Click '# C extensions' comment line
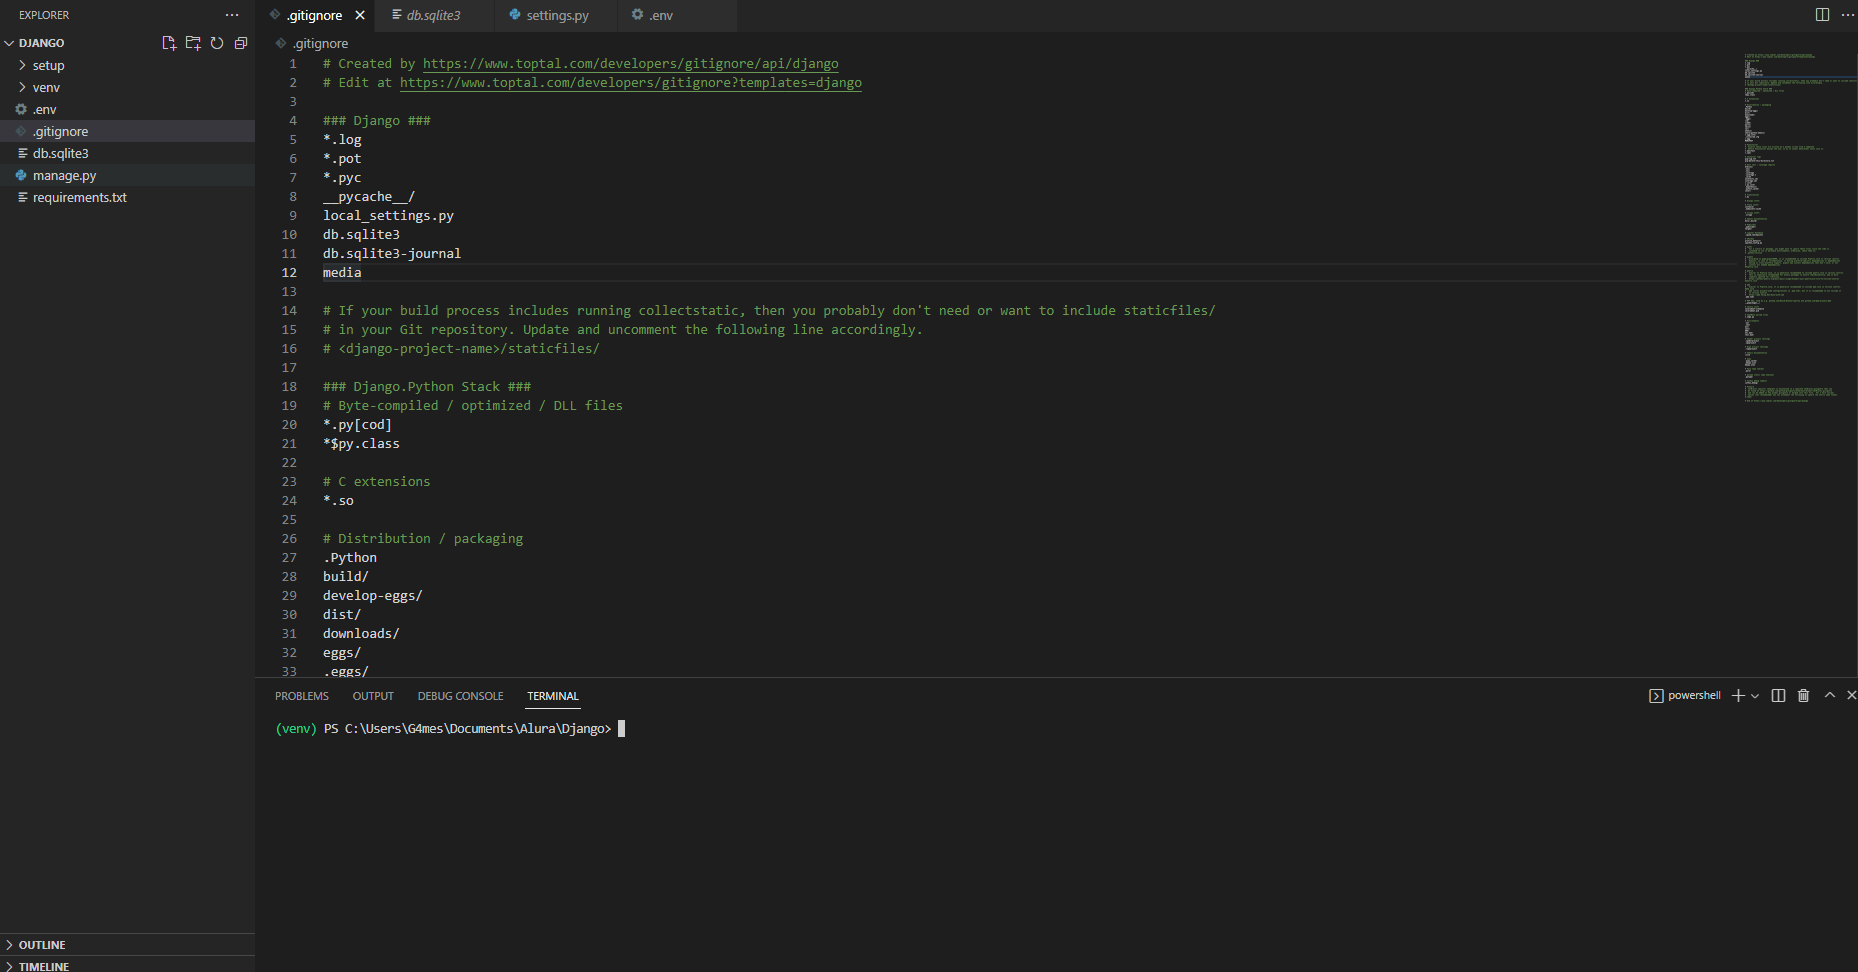Viewport: 1858px width, 972px height. pyautogui.click(x=376, y=481)
